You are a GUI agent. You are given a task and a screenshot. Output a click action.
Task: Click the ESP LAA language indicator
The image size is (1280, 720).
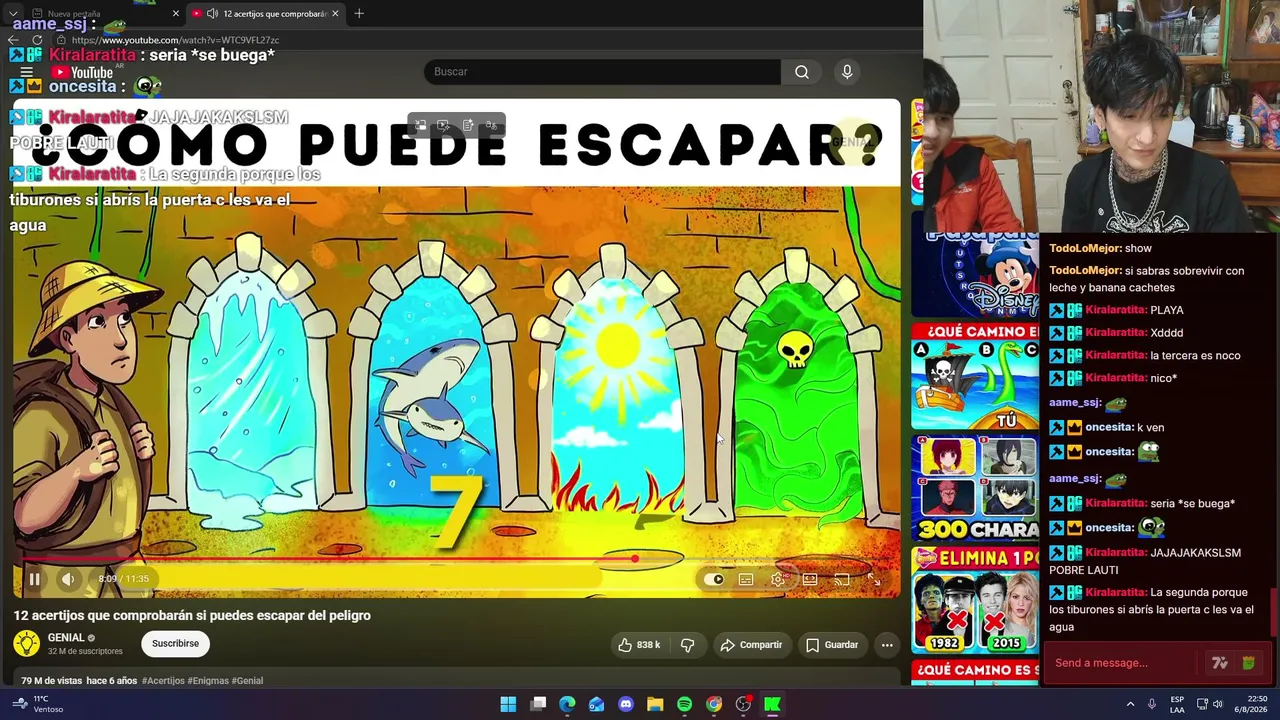1177,705
